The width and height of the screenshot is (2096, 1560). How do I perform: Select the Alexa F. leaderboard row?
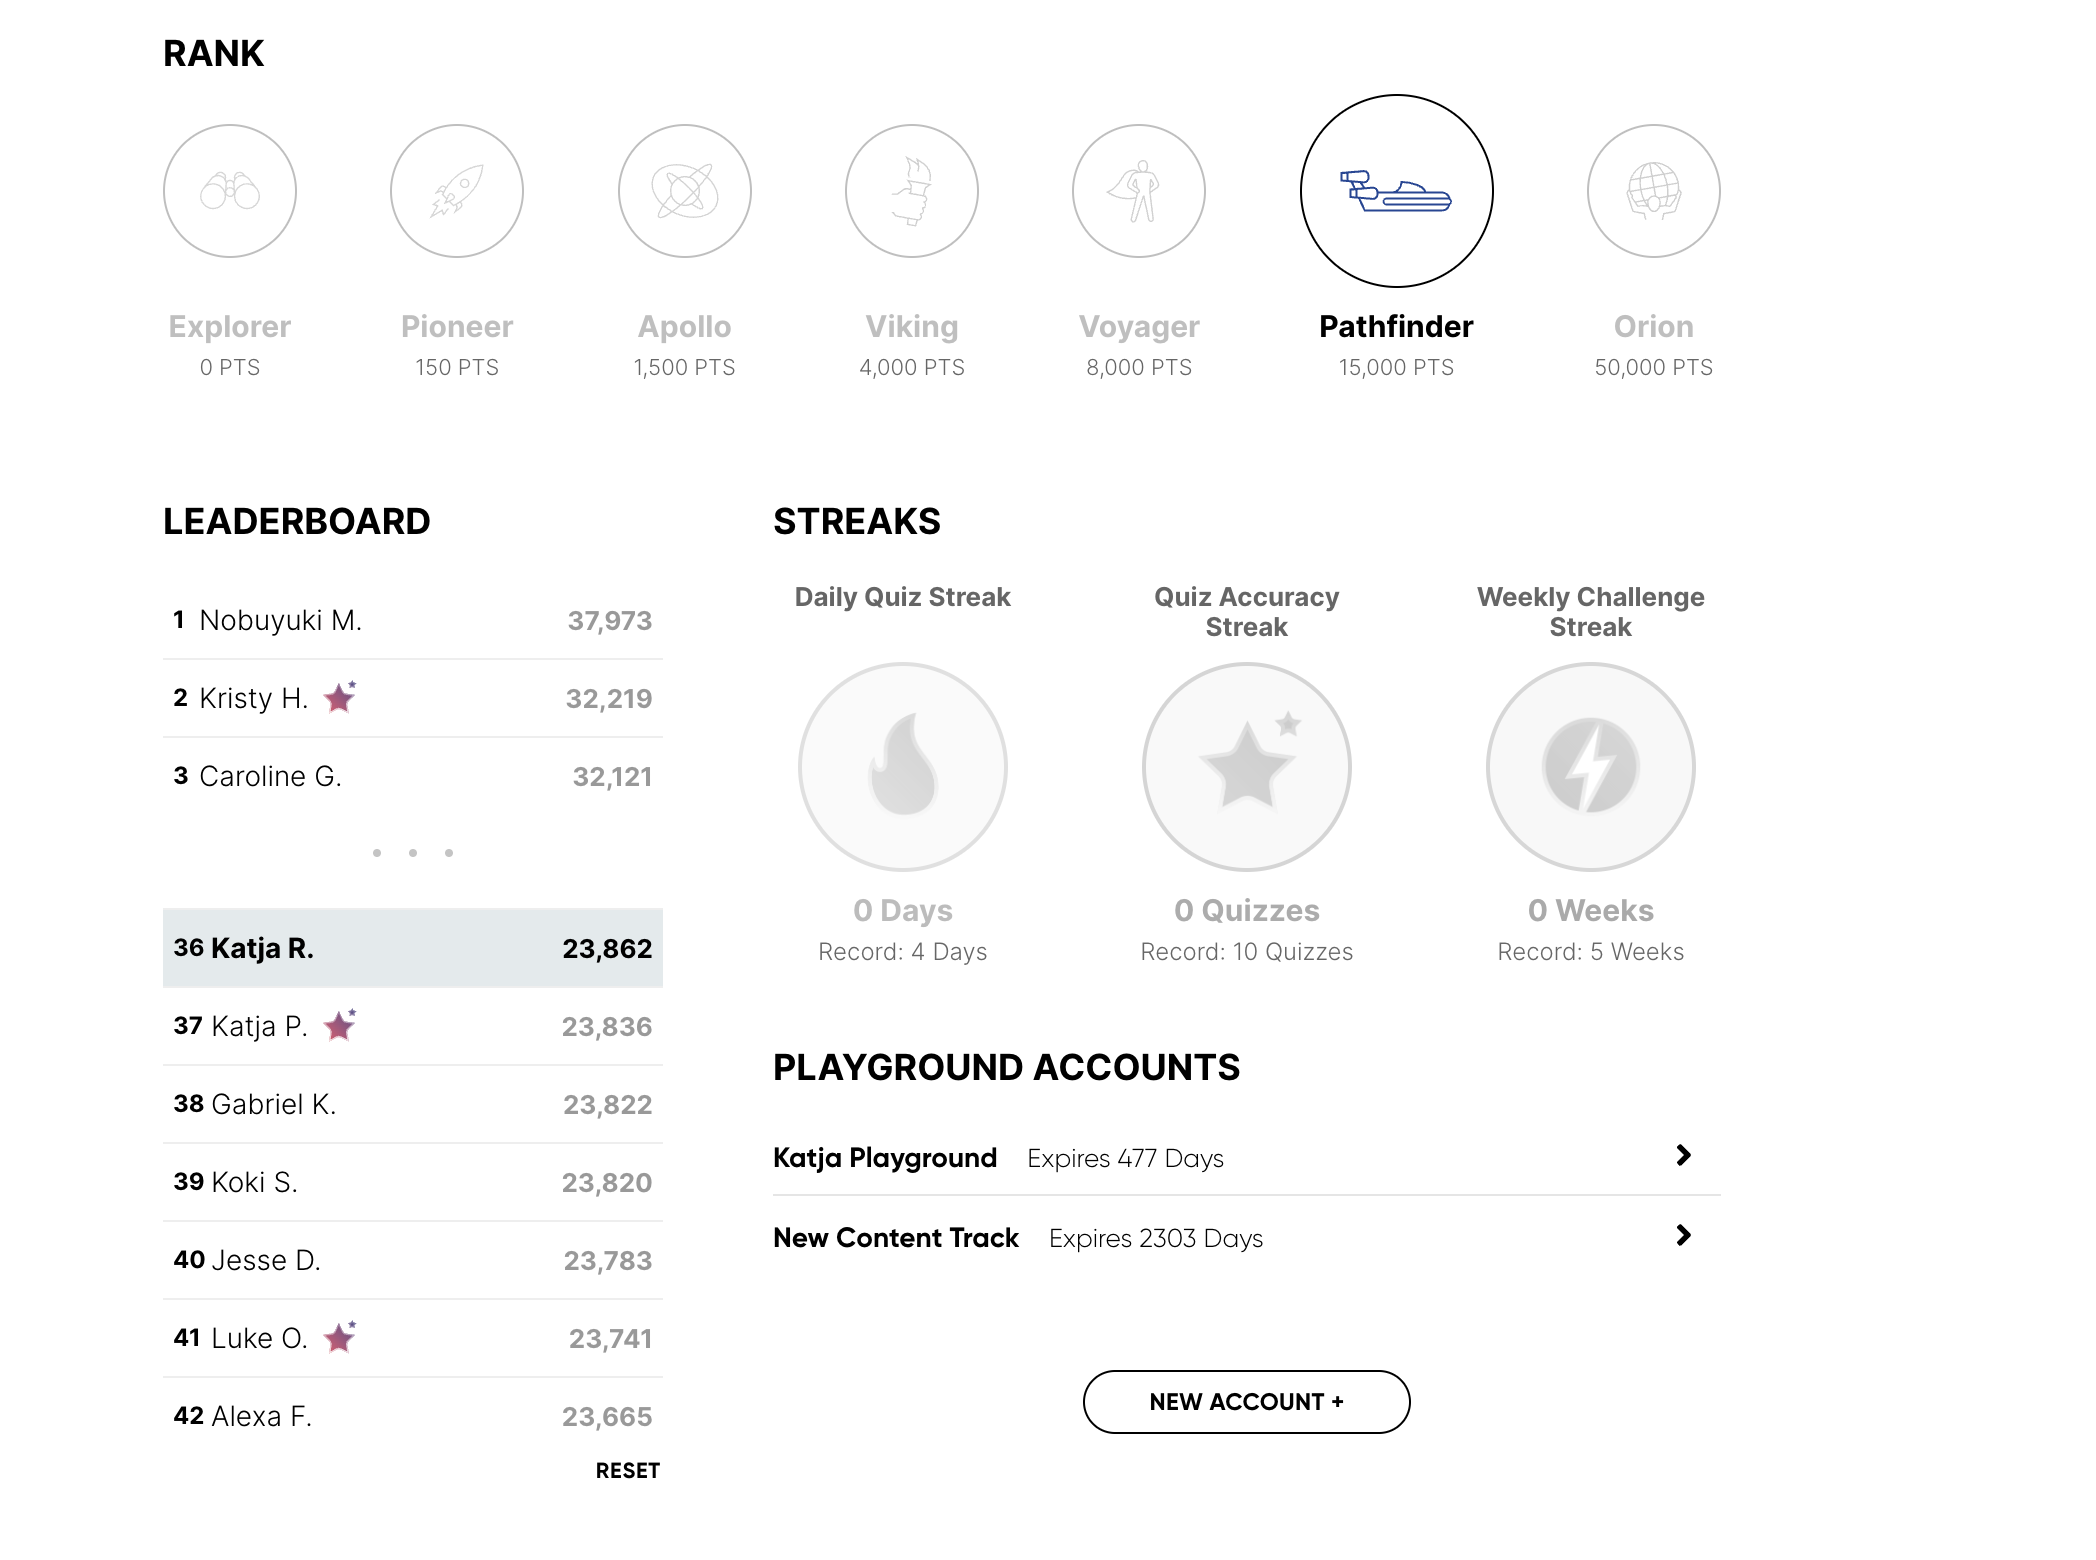pos(413,1417)
